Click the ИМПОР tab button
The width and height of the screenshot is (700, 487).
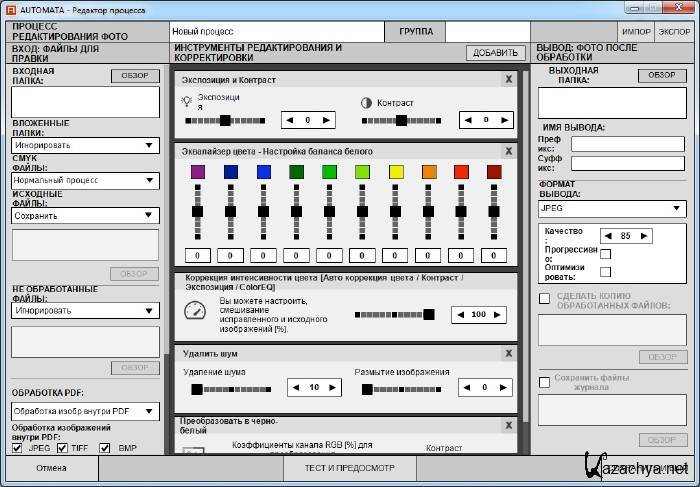point(635,32)
